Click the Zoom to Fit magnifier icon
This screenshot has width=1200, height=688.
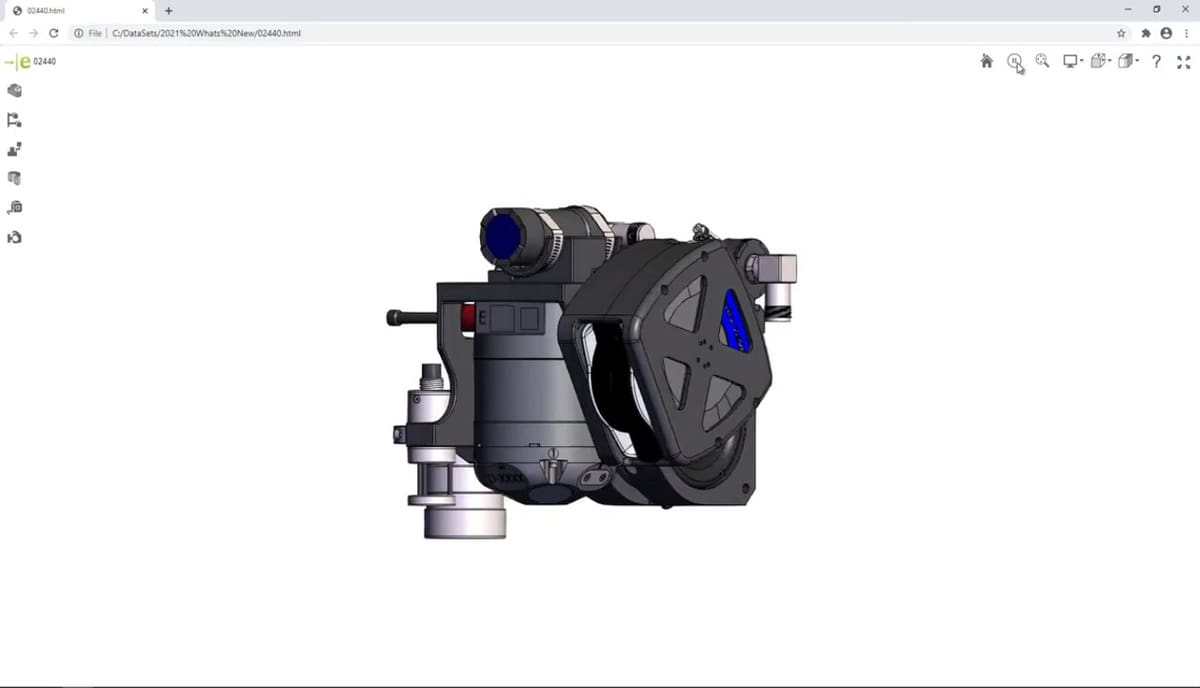[1042, 61]
